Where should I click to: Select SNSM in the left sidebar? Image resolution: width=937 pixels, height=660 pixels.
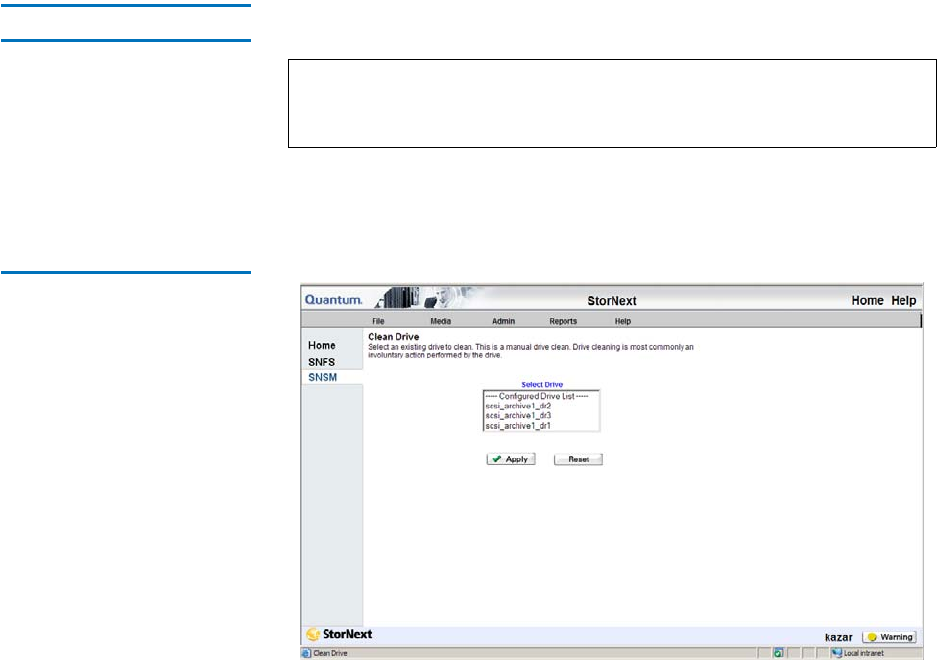pyautogui.click(x=323, y=377)
